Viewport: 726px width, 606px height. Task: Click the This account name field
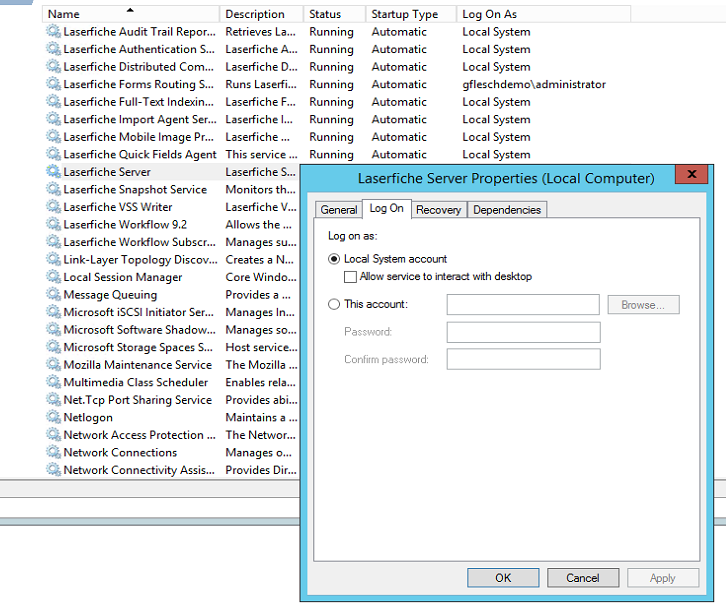point(523,305)
